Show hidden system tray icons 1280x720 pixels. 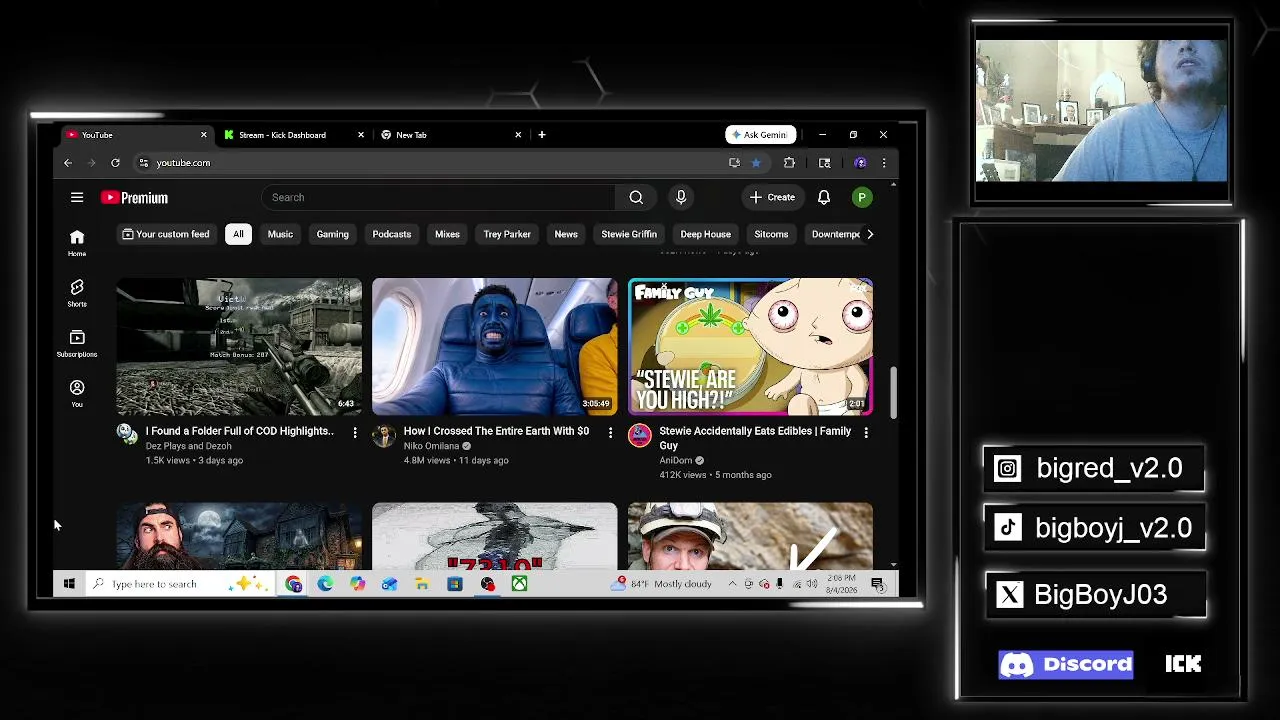[x=732, y=584]
